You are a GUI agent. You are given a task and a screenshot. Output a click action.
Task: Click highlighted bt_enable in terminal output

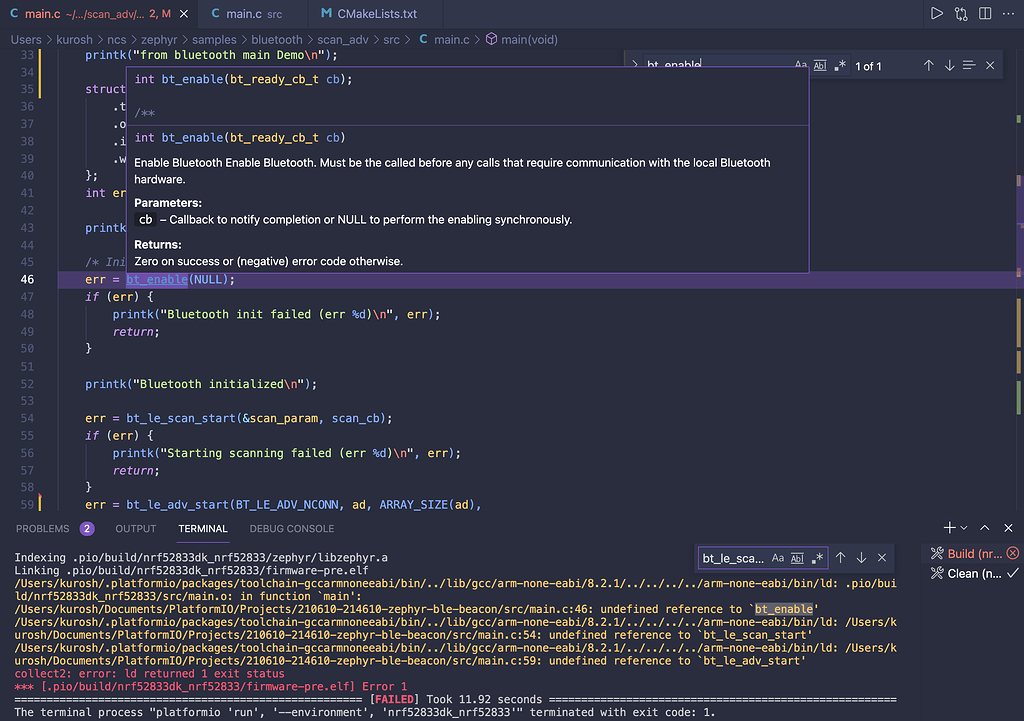click(784, 609)
